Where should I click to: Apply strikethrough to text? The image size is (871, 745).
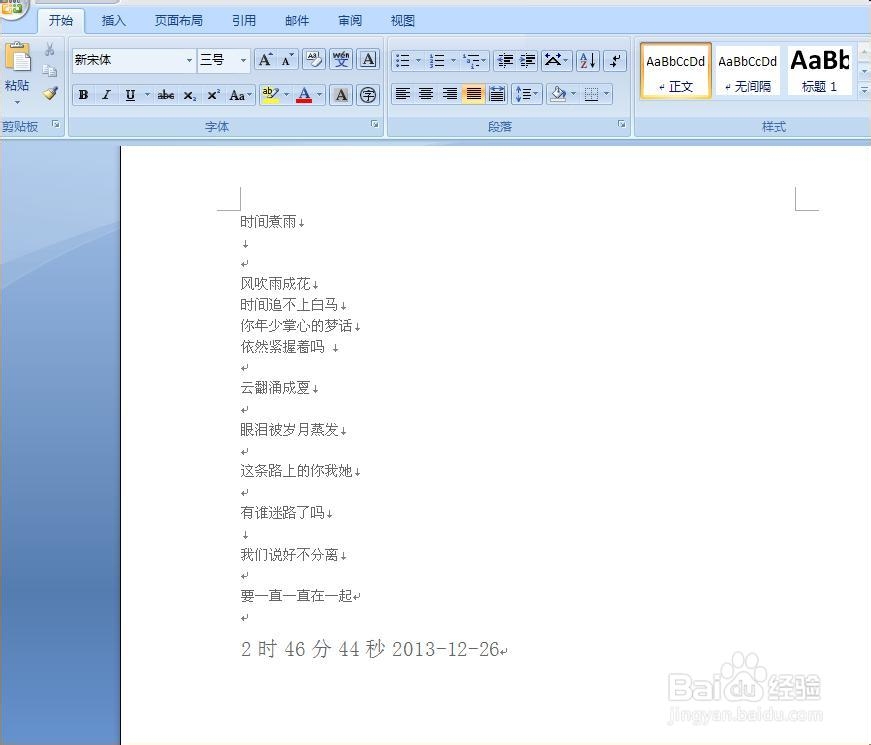pyautogui.click(x=166, y=95)
